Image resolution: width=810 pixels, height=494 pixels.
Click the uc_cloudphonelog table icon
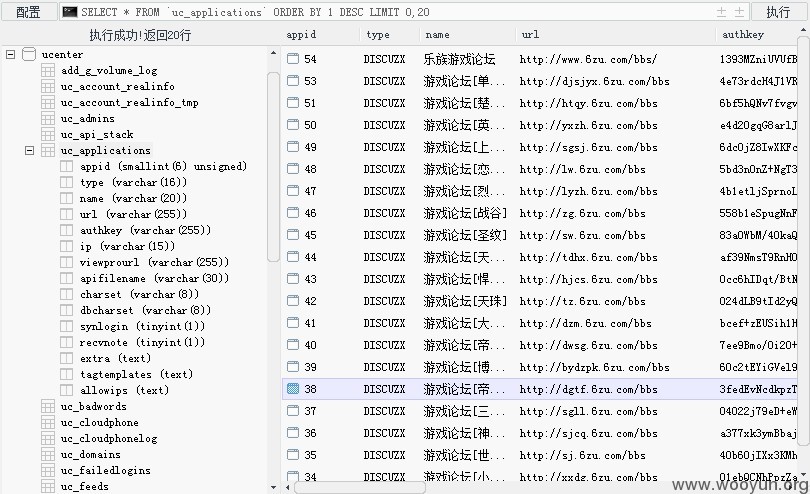pos(48,438)
